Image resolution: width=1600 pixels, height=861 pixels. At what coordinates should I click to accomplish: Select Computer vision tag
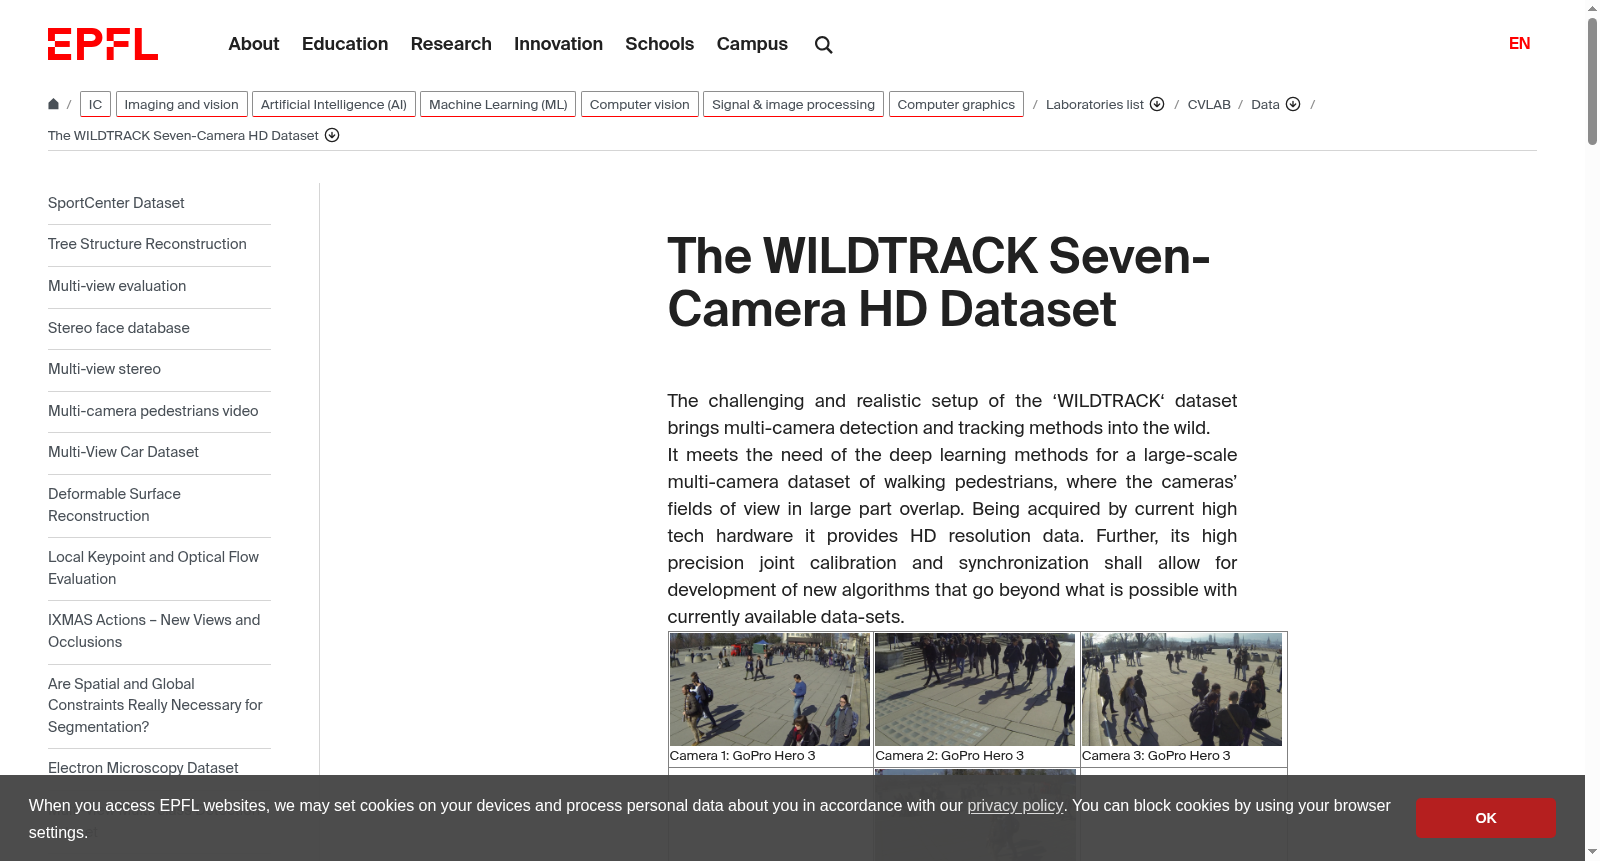(640, 104)
